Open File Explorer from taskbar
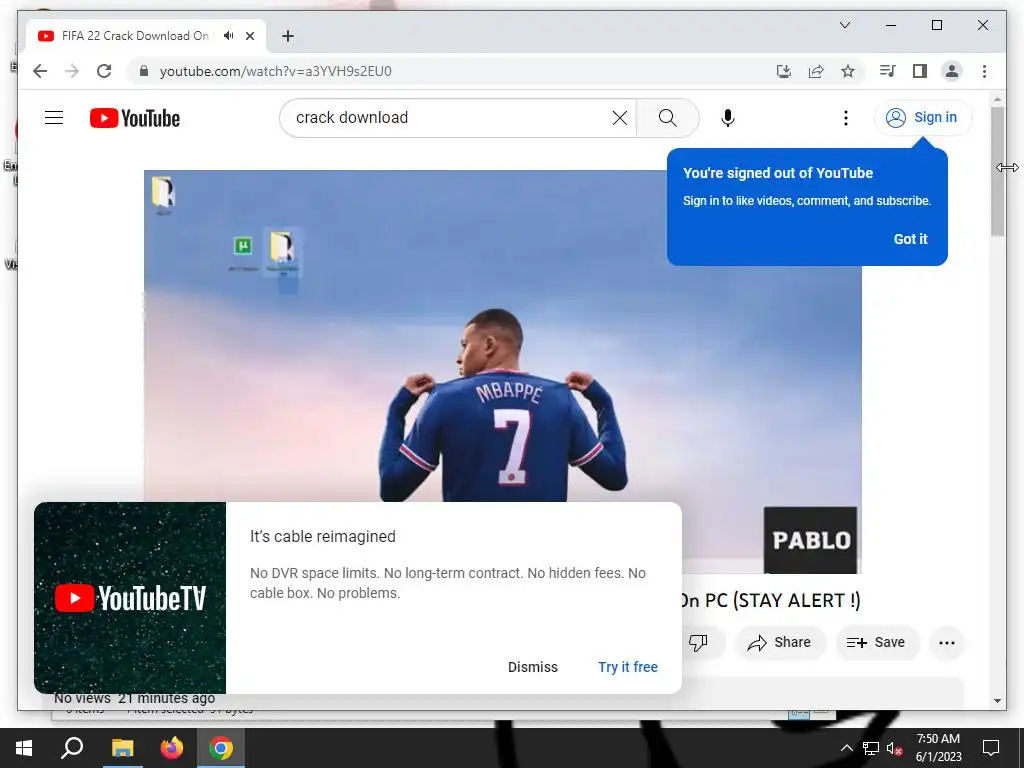Image resolution: width=1024 pixels, height=768 pixels. tap(122, 748)
